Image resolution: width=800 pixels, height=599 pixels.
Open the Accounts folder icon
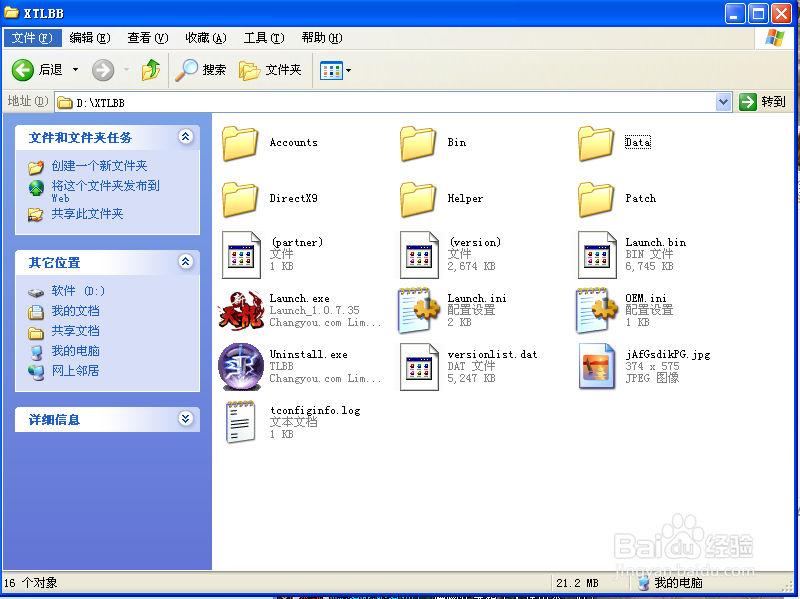(240, 143)
